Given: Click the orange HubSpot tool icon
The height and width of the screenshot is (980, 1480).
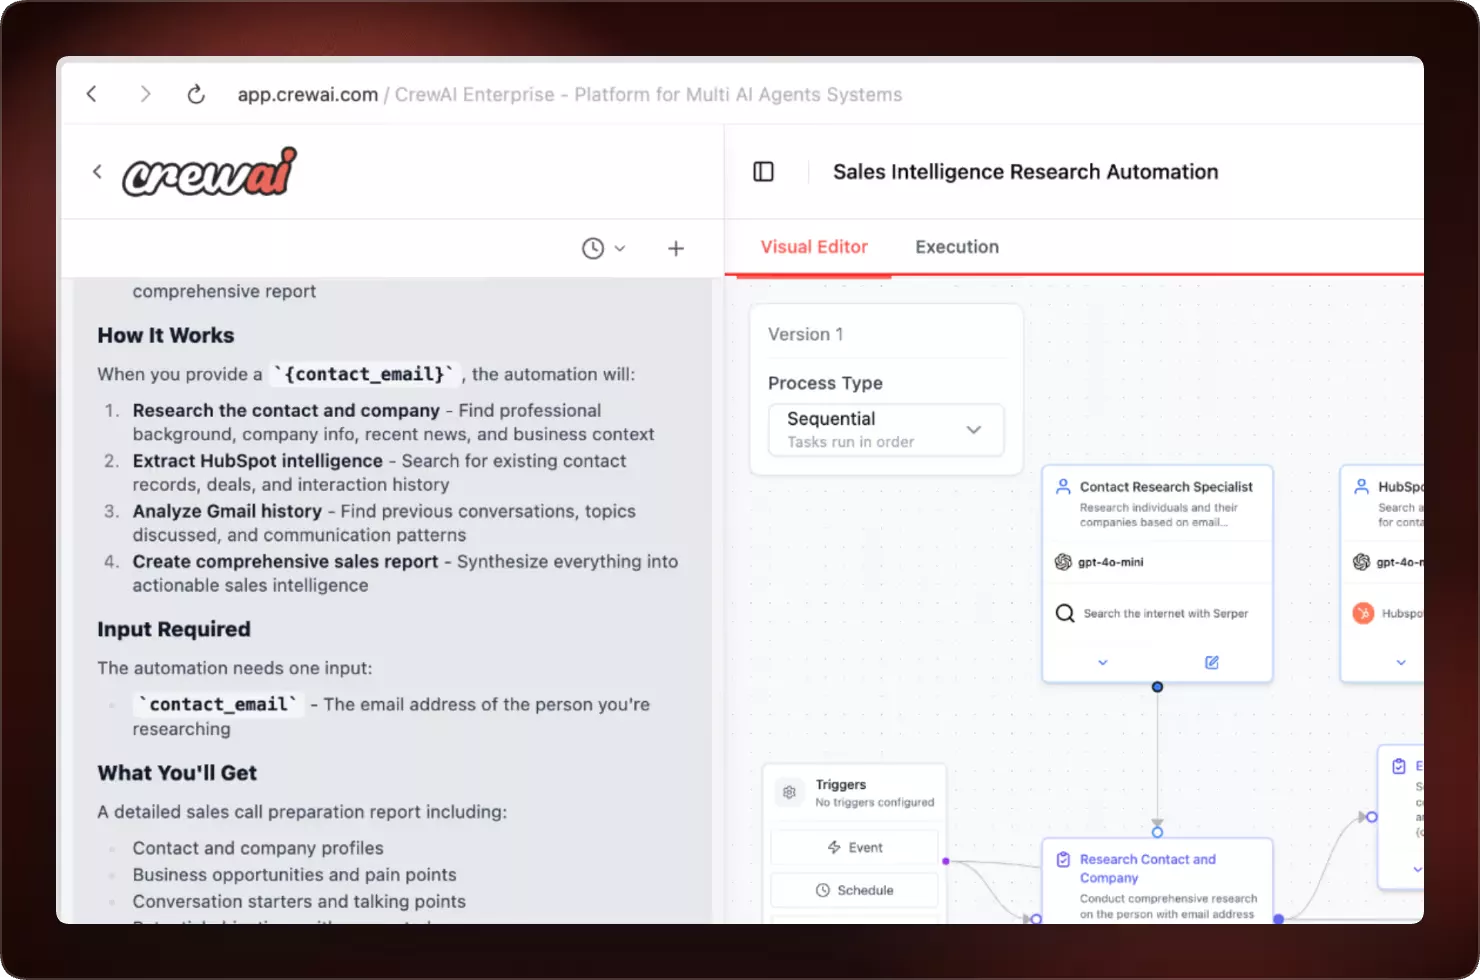Looking at the screenshot, I should 1363,613.
